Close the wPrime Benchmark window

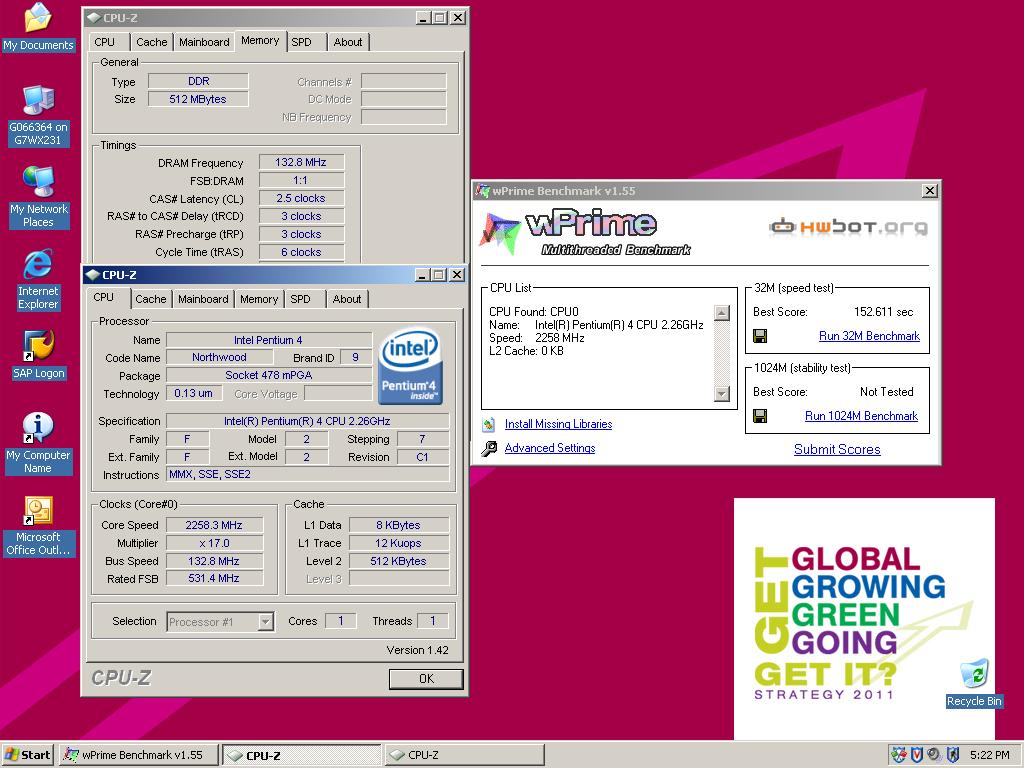tap(930, 191)
